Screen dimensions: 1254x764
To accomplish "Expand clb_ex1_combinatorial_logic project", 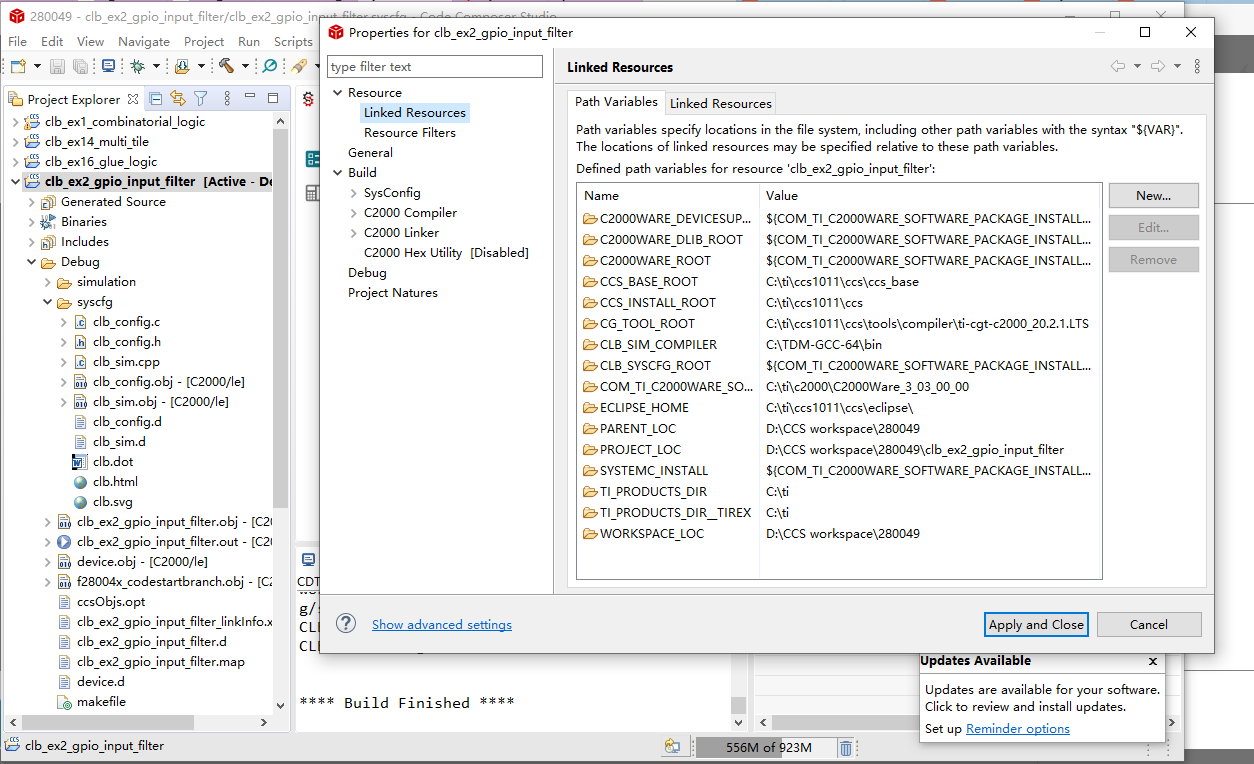I will click(x=15, y=122).
